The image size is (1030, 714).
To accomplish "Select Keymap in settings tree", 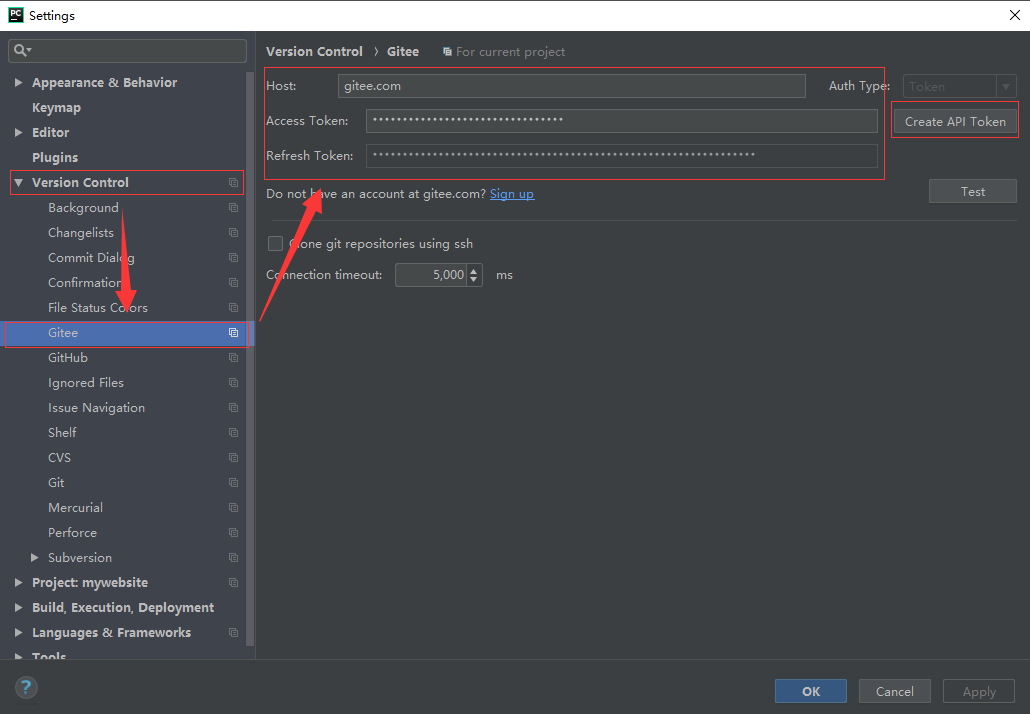I will (56, 107).
